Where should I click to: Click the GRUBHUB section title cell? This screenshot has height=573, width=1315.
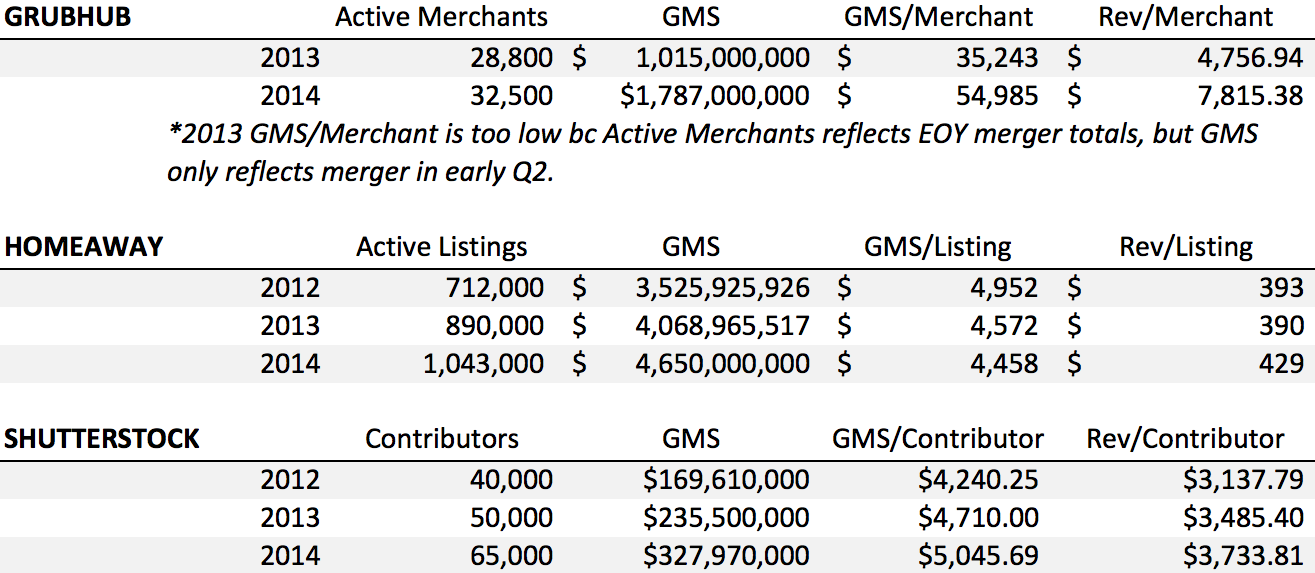[67, 17]
